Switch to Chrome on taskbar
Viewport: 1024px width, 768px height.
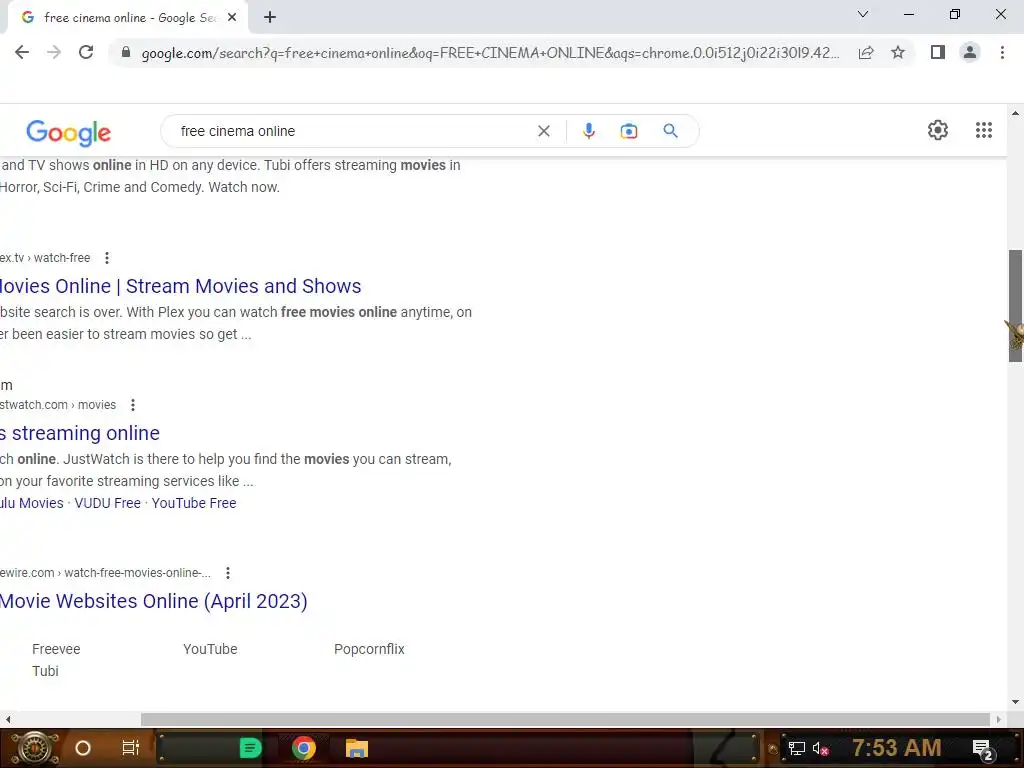point(304,748)
